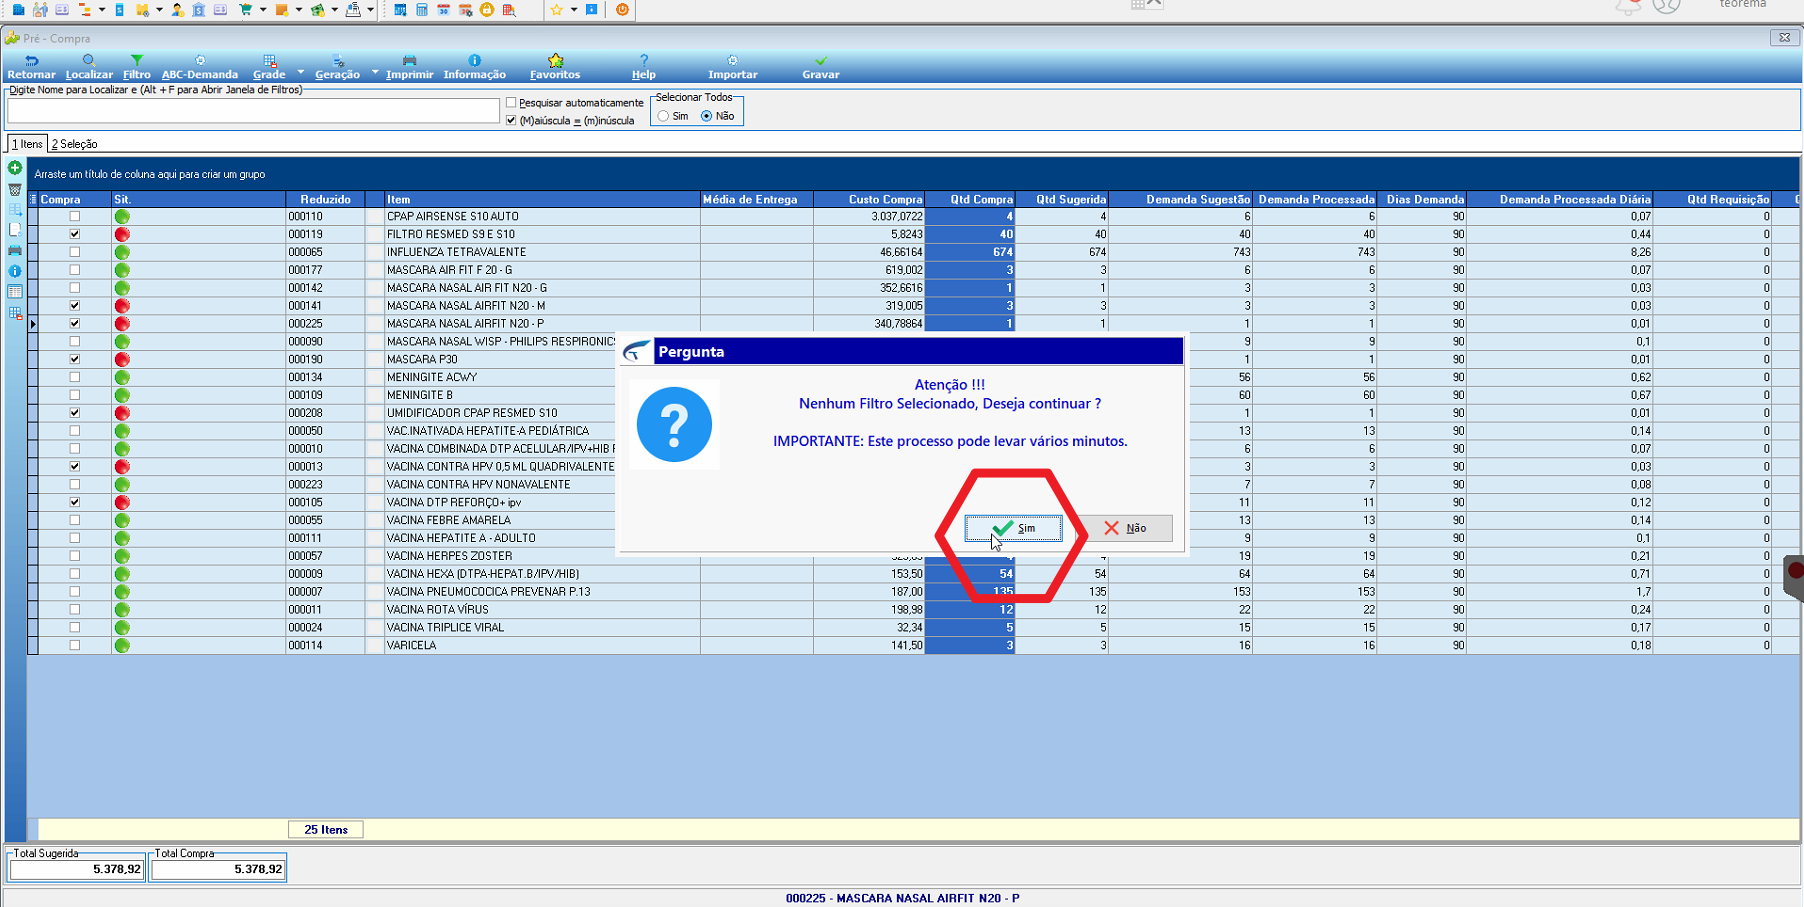The image size is (1804, 907).
Task: Expand the Geração dropdown arrow
Action: click(x=375, y=72)
